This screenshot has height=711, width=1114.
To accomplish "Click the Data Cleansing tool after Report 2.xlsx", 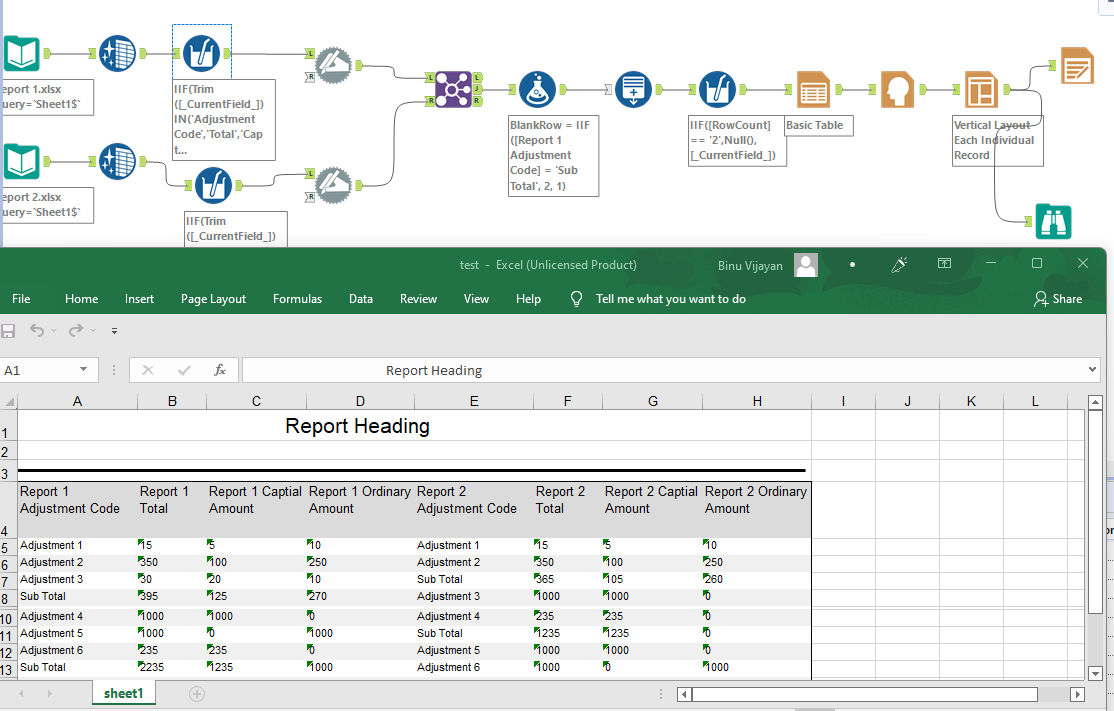I will [x=117, y=163].
